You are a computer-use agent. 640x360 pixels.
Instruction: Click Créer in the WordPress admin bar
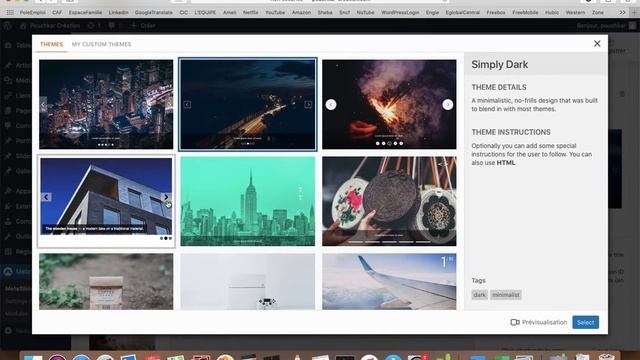pyautogui.click(x=143, y=26)
